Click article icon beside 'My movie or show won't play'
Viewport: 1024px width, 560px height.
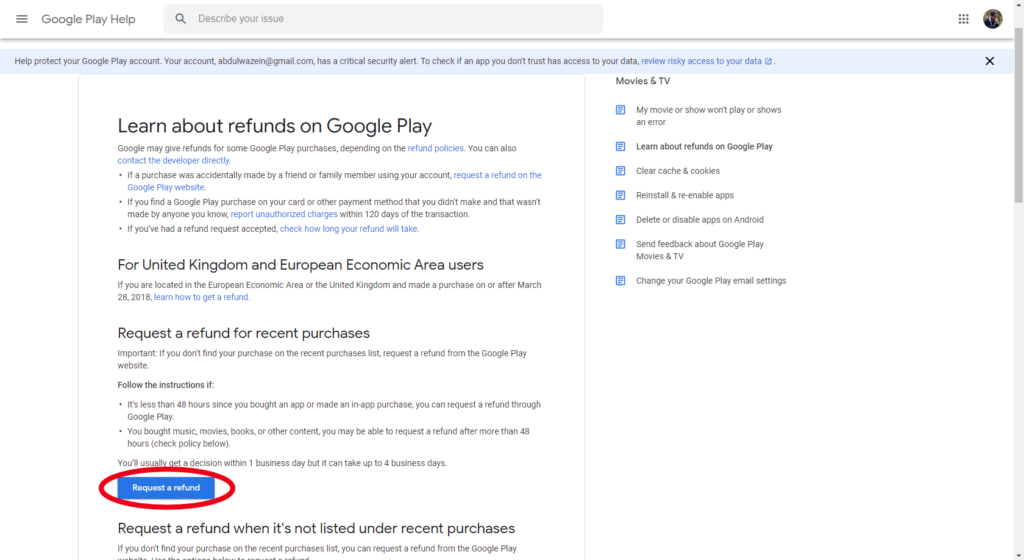coord(620,110)
